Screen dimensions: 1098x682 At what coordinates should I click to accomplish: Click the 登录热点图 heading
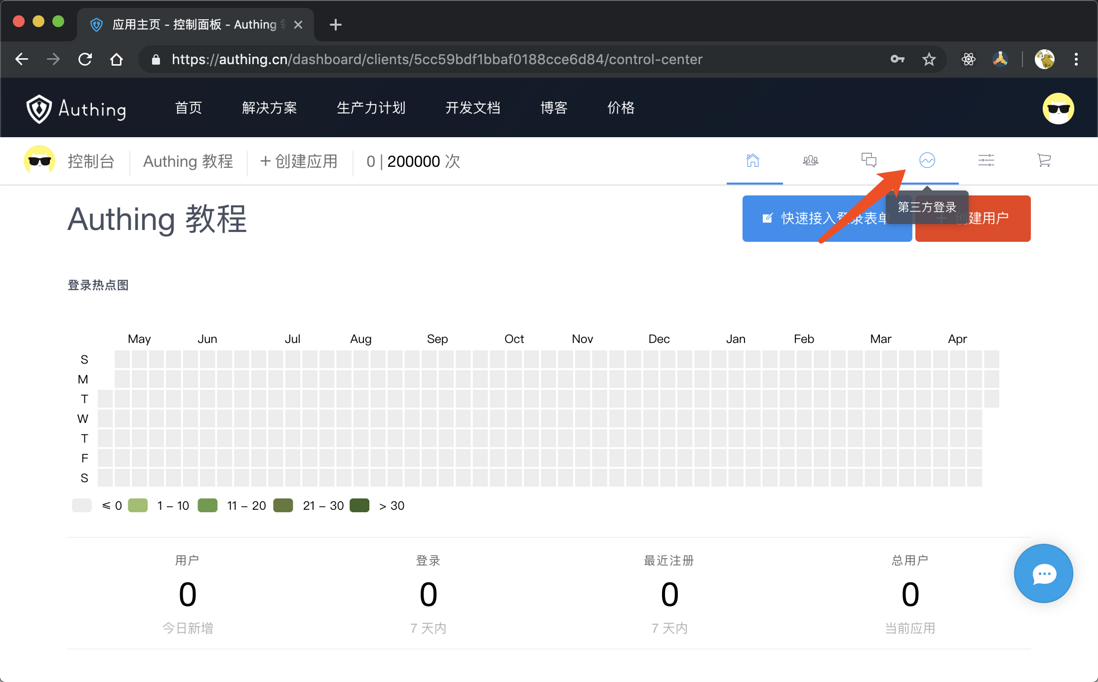(98, 285)
